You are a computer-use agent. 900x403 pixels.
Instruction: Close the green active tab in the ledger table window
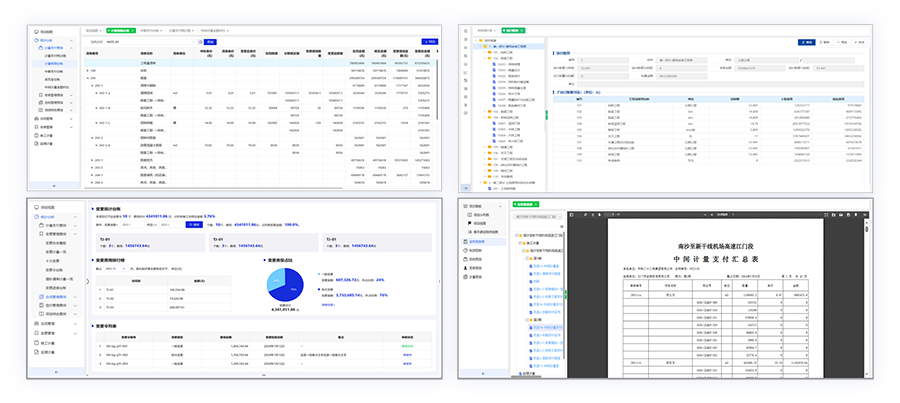(133, 30)
